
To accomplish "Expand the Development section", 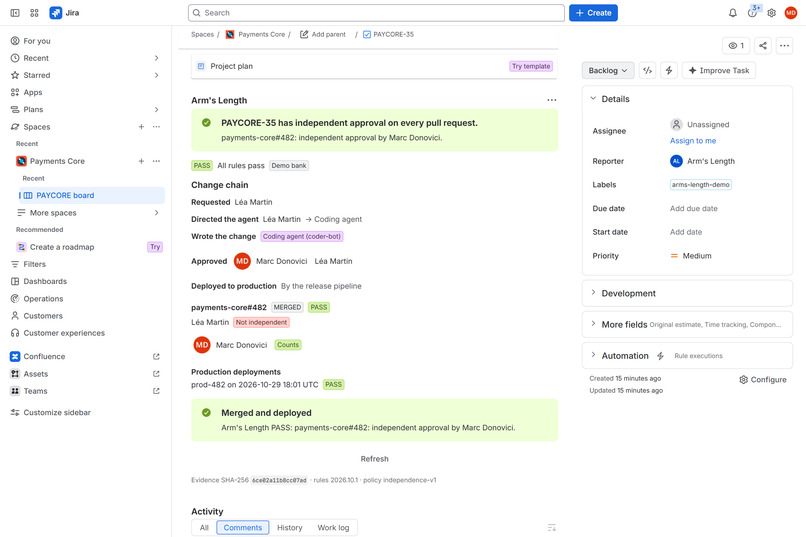I will pyautogui.click(x=593, y=293).
